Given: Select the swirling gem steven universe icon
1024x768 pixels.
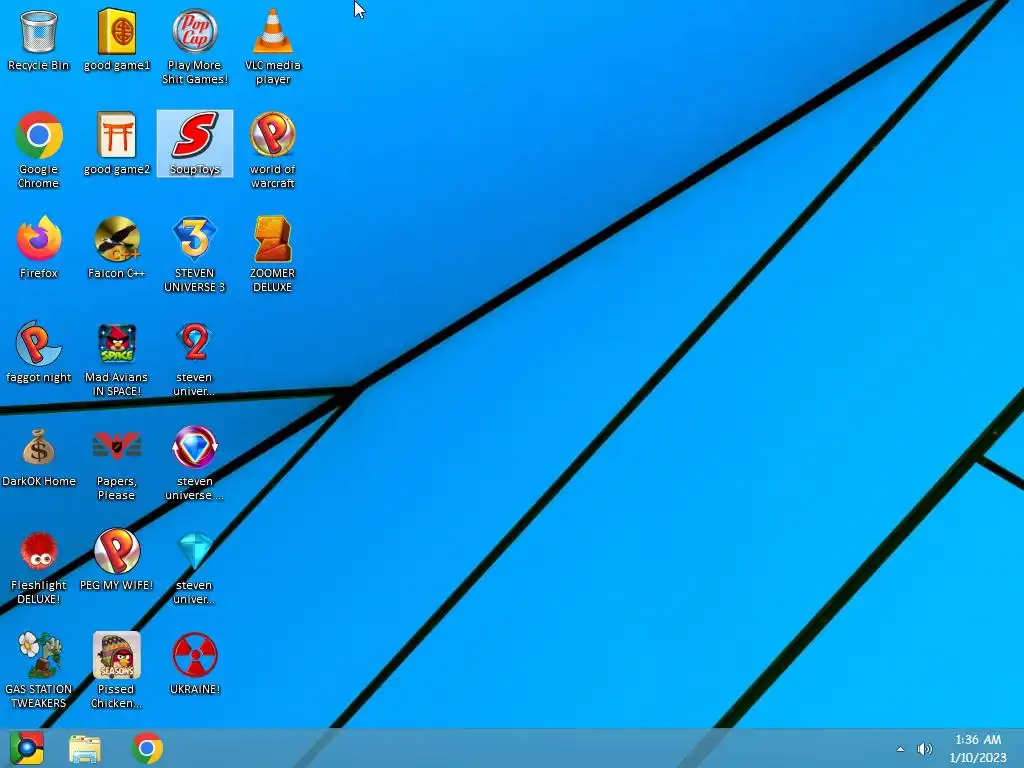Looking at the screenshot, I should 195,462.
